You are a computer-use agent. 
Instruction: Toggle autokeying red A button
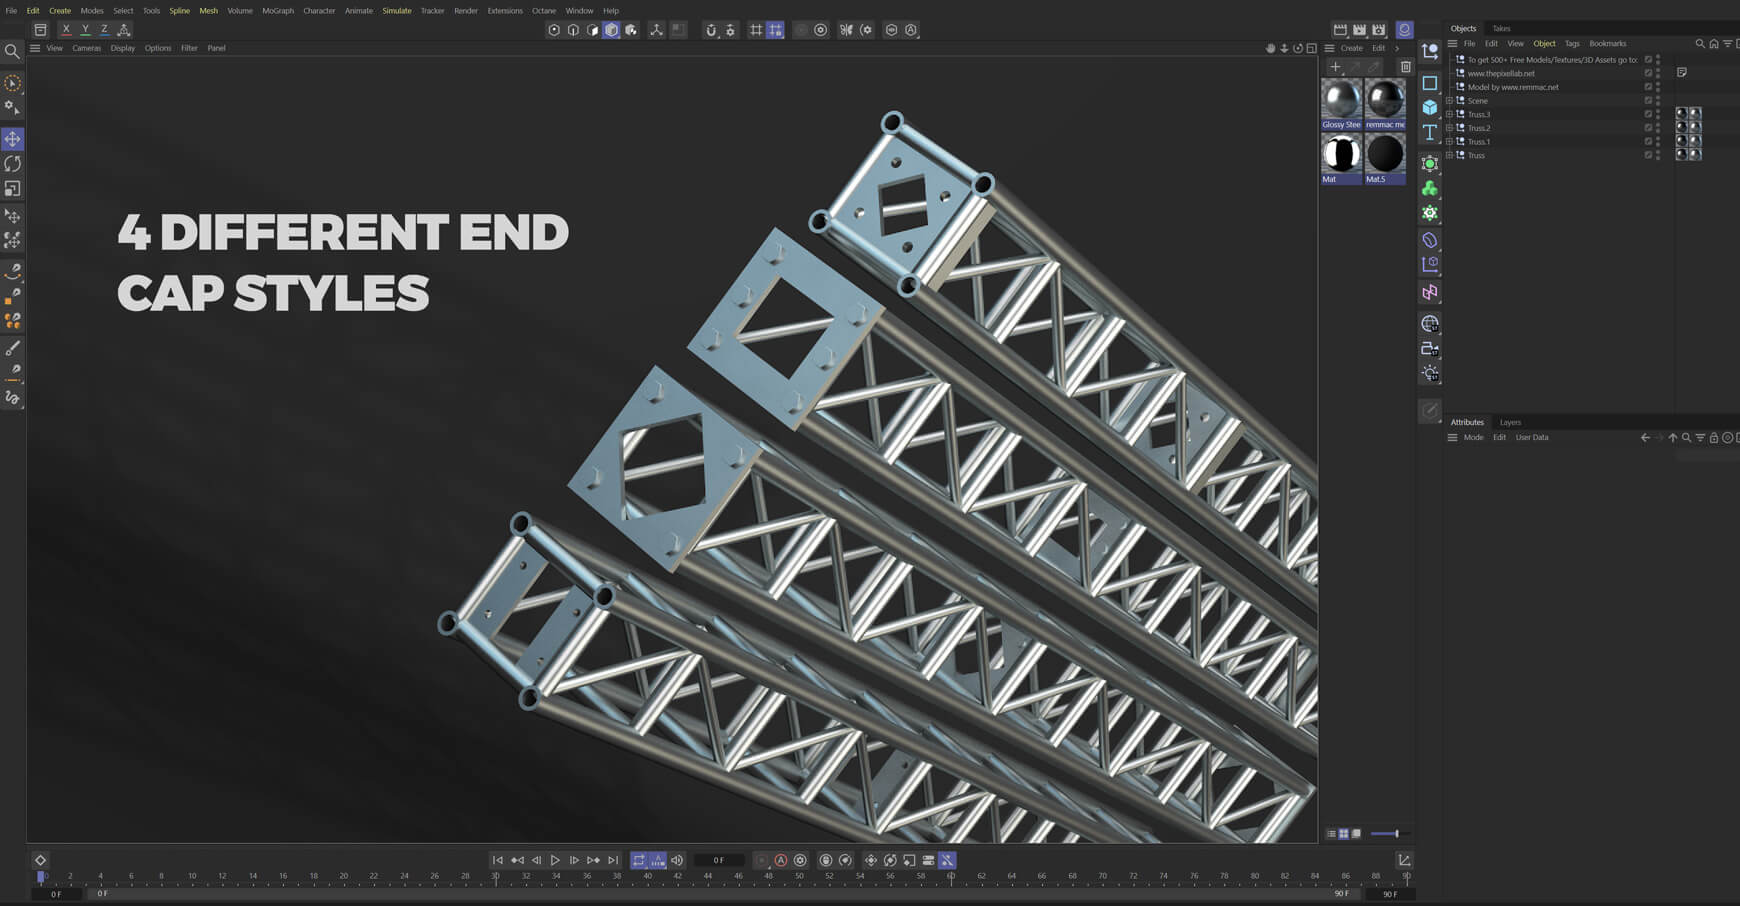tap(781, 860)
